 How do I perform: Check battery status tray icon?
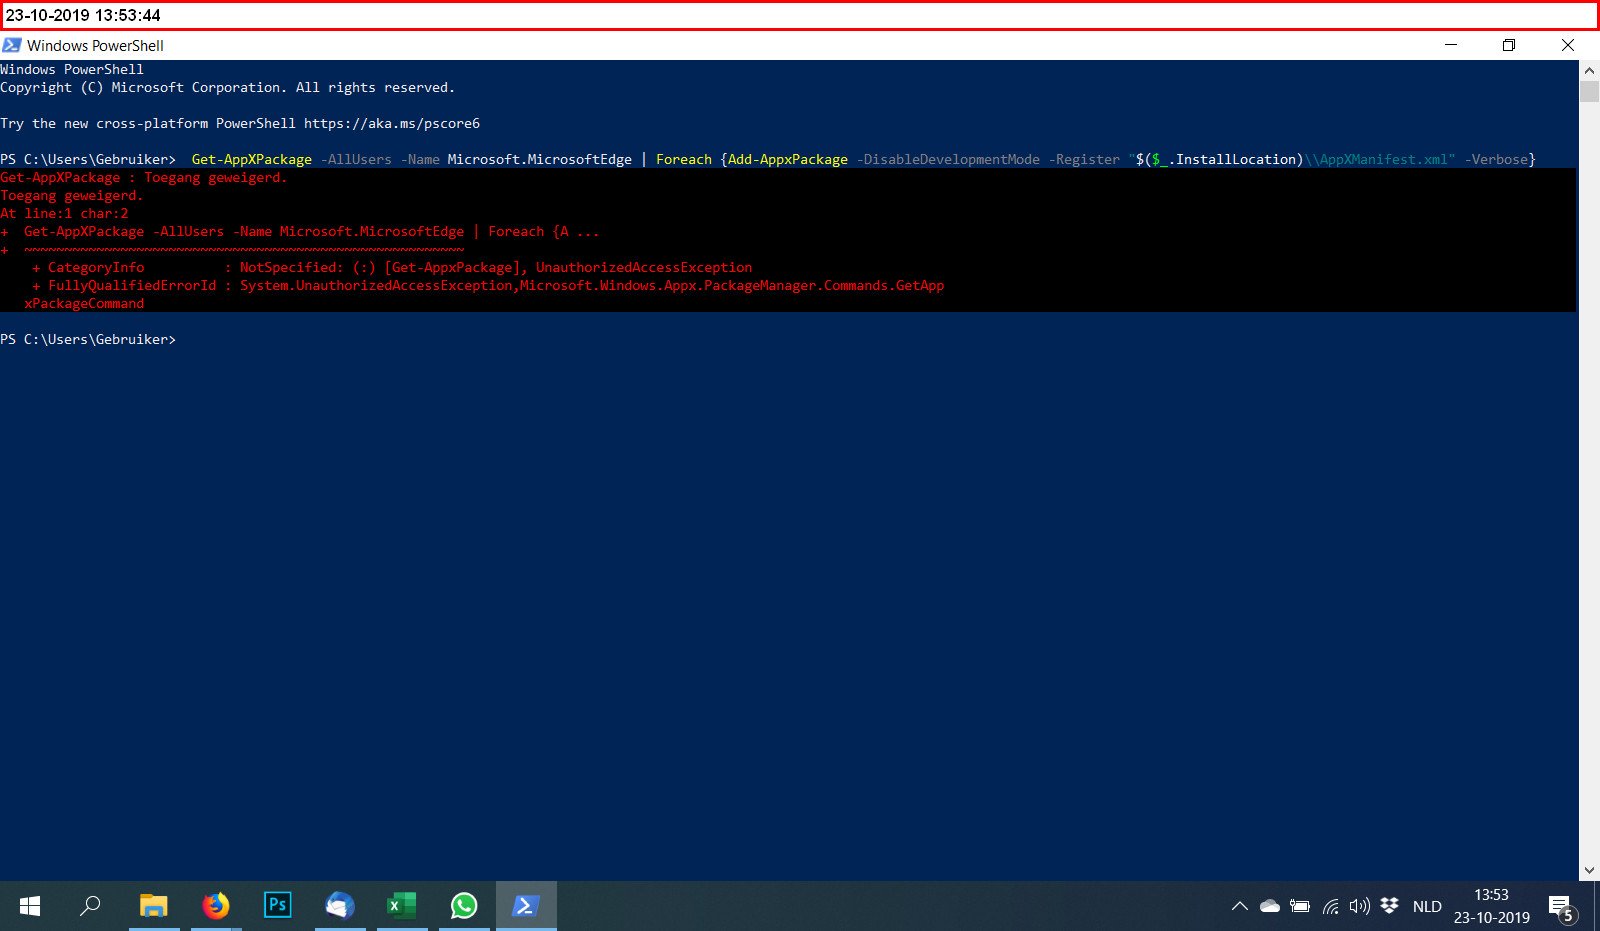pyautogui.click(x=1300, y=906)
